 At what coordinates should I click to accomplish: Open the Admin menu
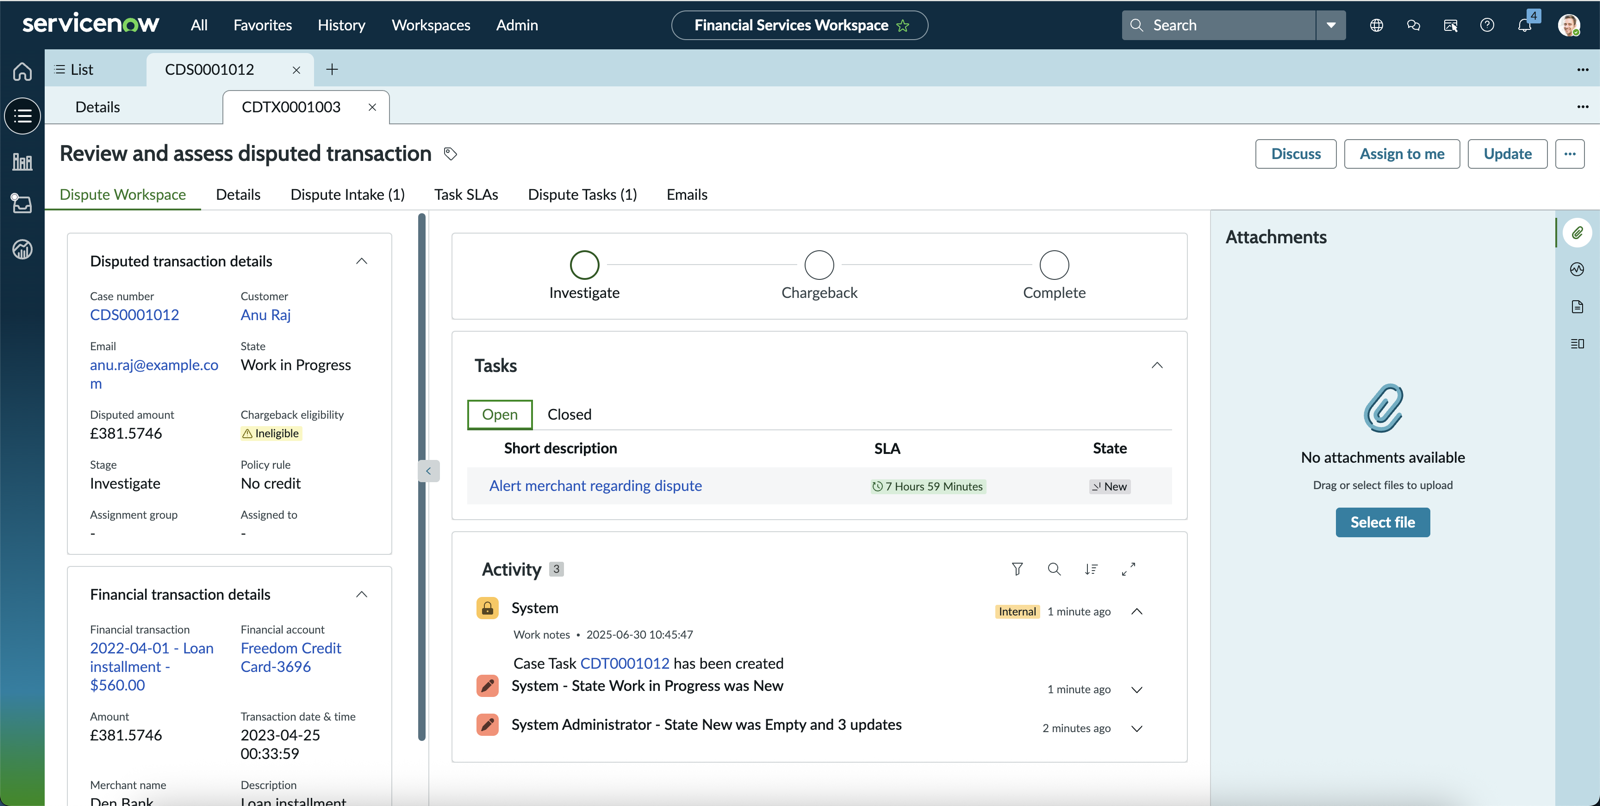tap(517, 25)
